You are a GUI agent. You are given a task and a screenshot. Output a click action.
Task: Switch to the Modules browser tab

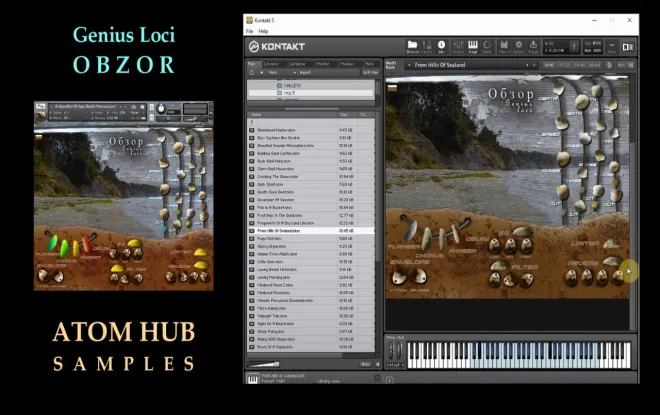[x=347, y=64]
